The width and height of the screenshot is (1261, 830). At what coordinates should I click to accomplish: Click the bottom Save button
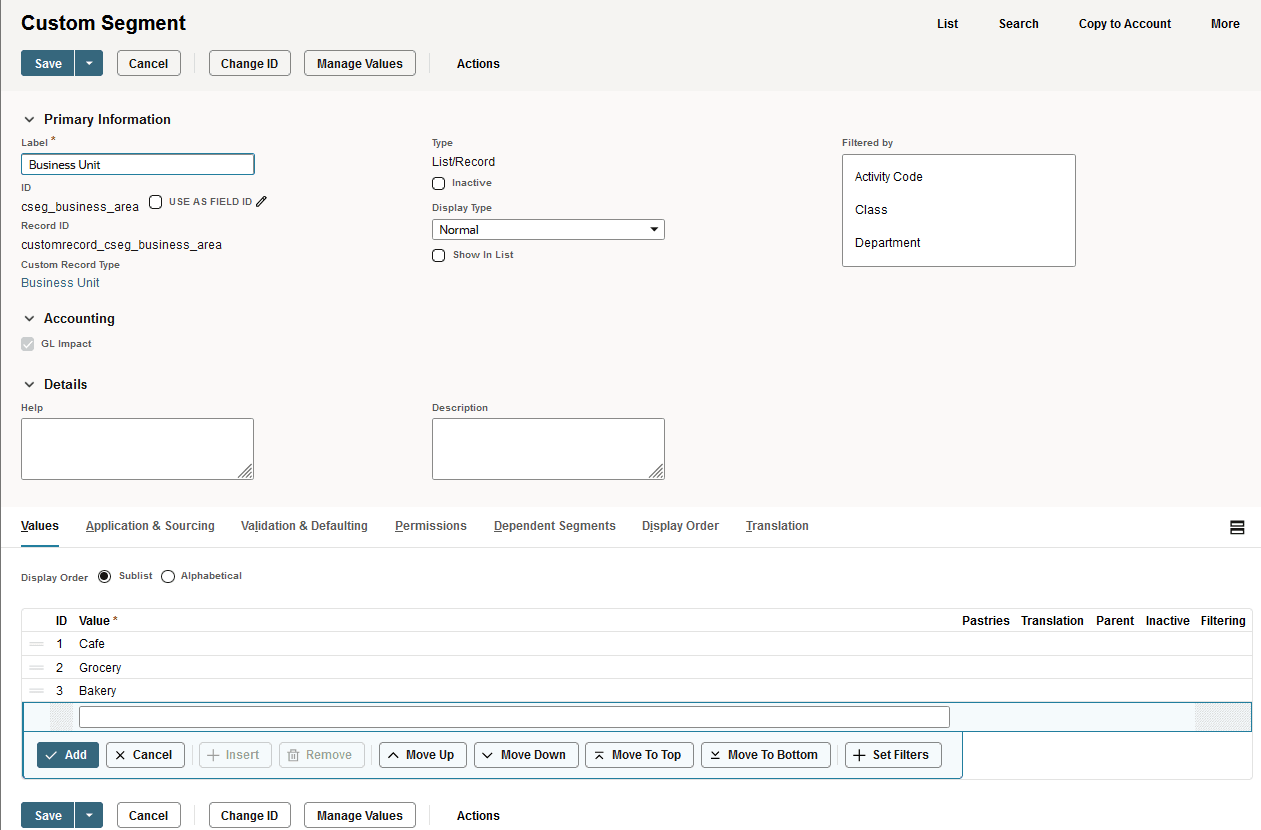(x=48, y=815)
